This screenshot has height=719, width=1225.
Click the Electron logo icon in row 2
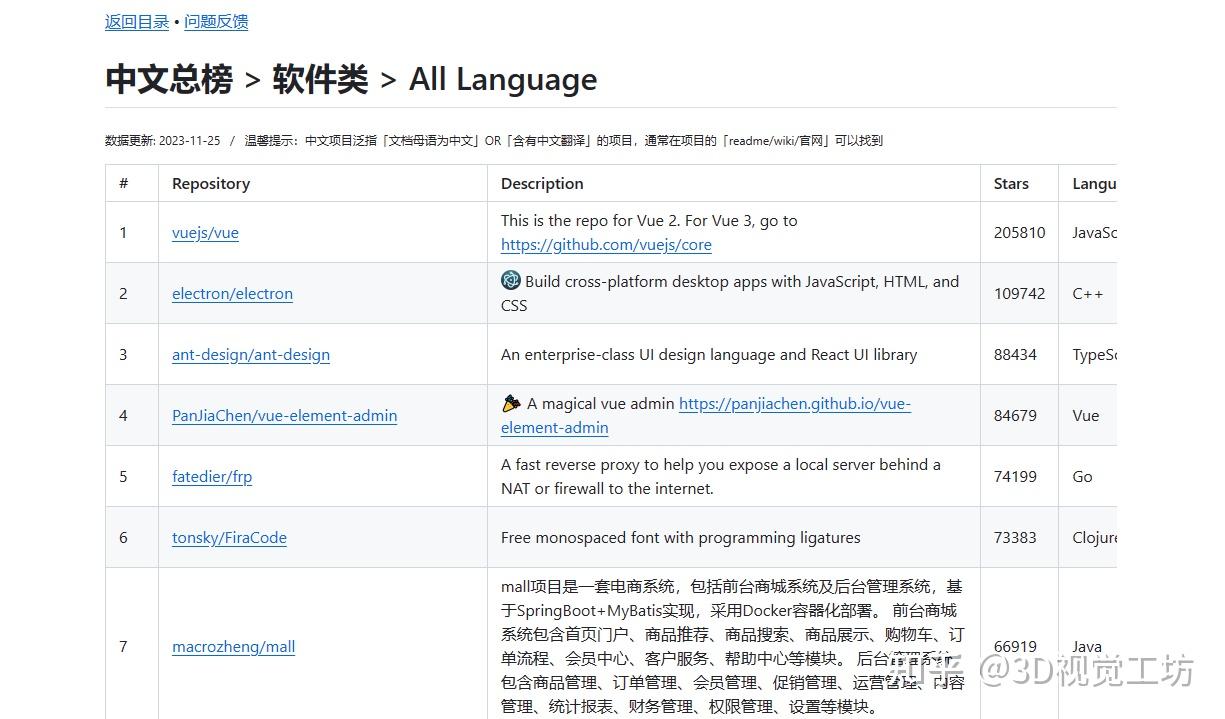click(x=510, y=281)
